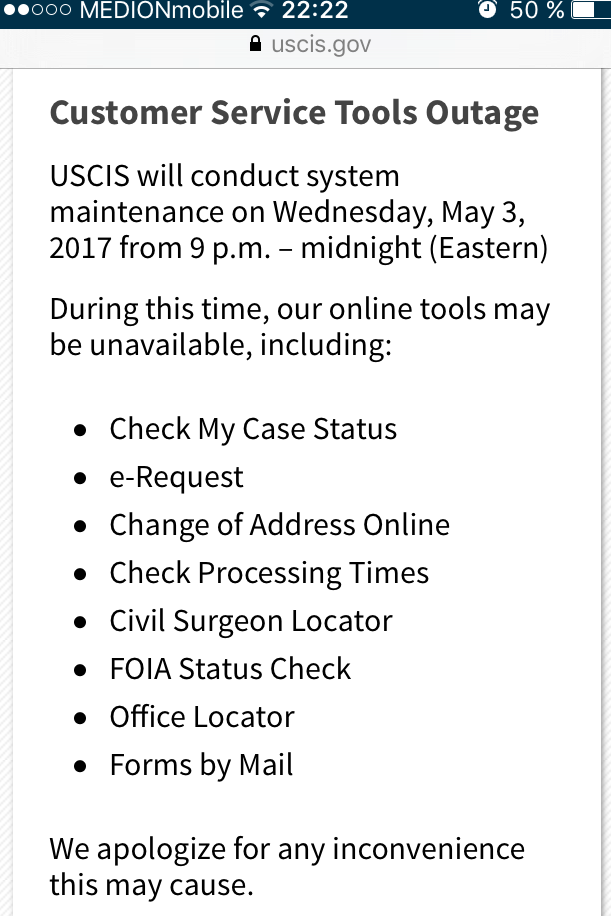611x916 pixels.
Task: Tap the Customer Service Tools Outage heading
Action: pos(294,113)
